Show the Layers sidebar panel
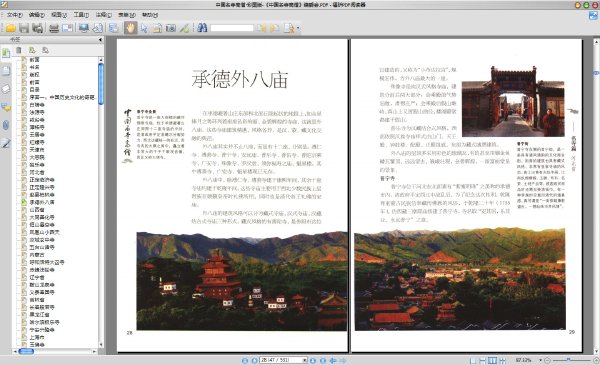Screen dimensions: 600x365 (6, 89)
